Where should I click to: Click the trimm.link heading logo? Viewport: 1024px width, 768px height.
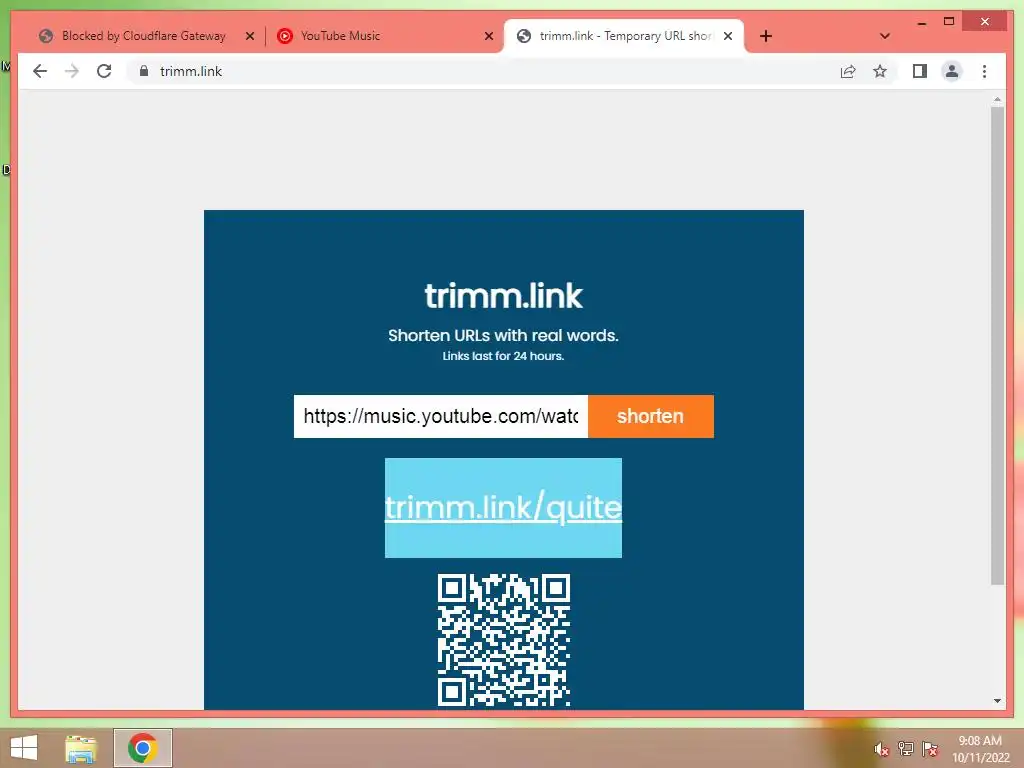click(503, 296)
